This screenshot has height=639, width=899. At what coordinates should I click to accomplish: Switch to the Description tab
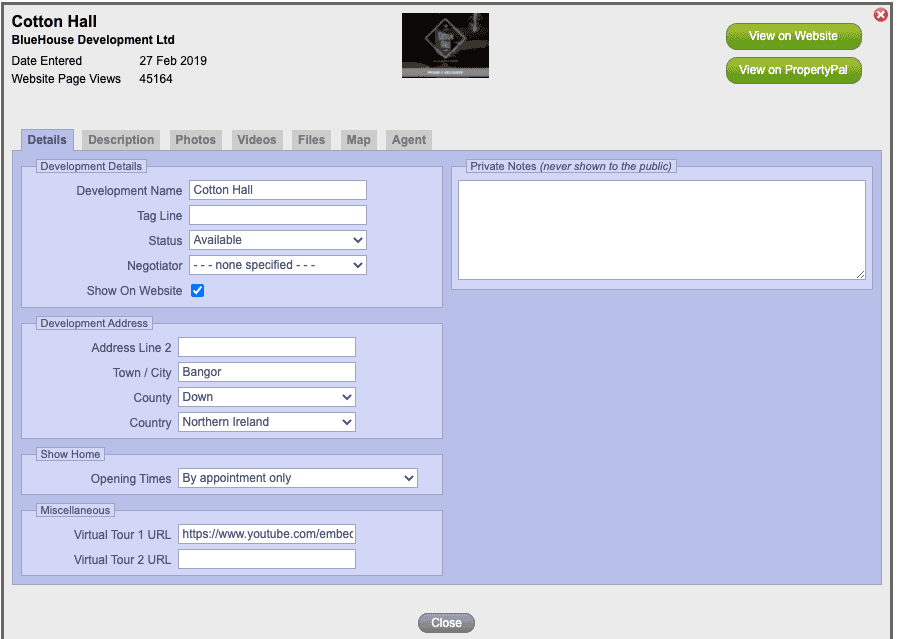pos(121,140)
